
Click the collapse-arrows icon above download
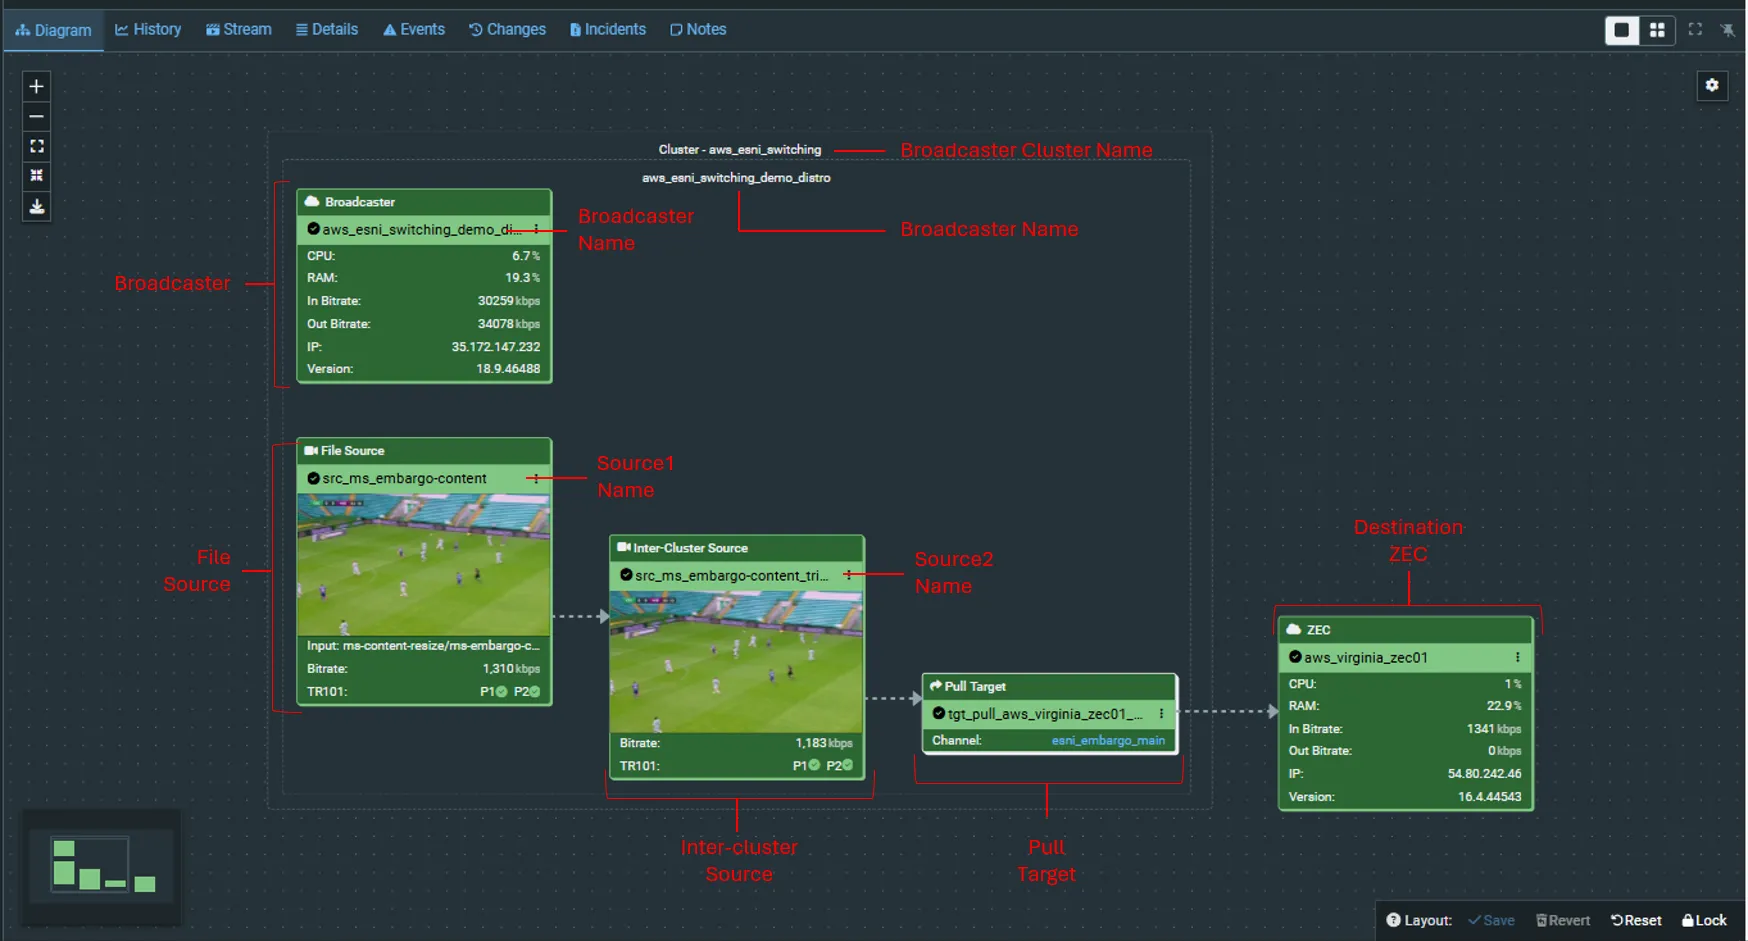[36, 176]
